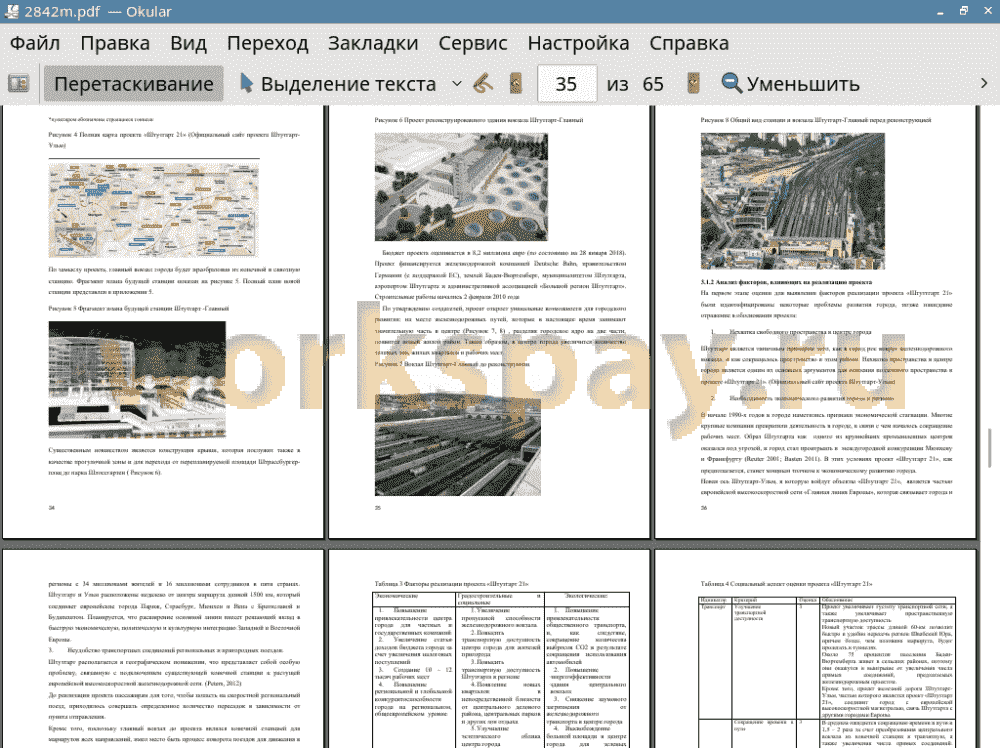Open the Файл menu
1000x748 pixels.
click(35, 43)
